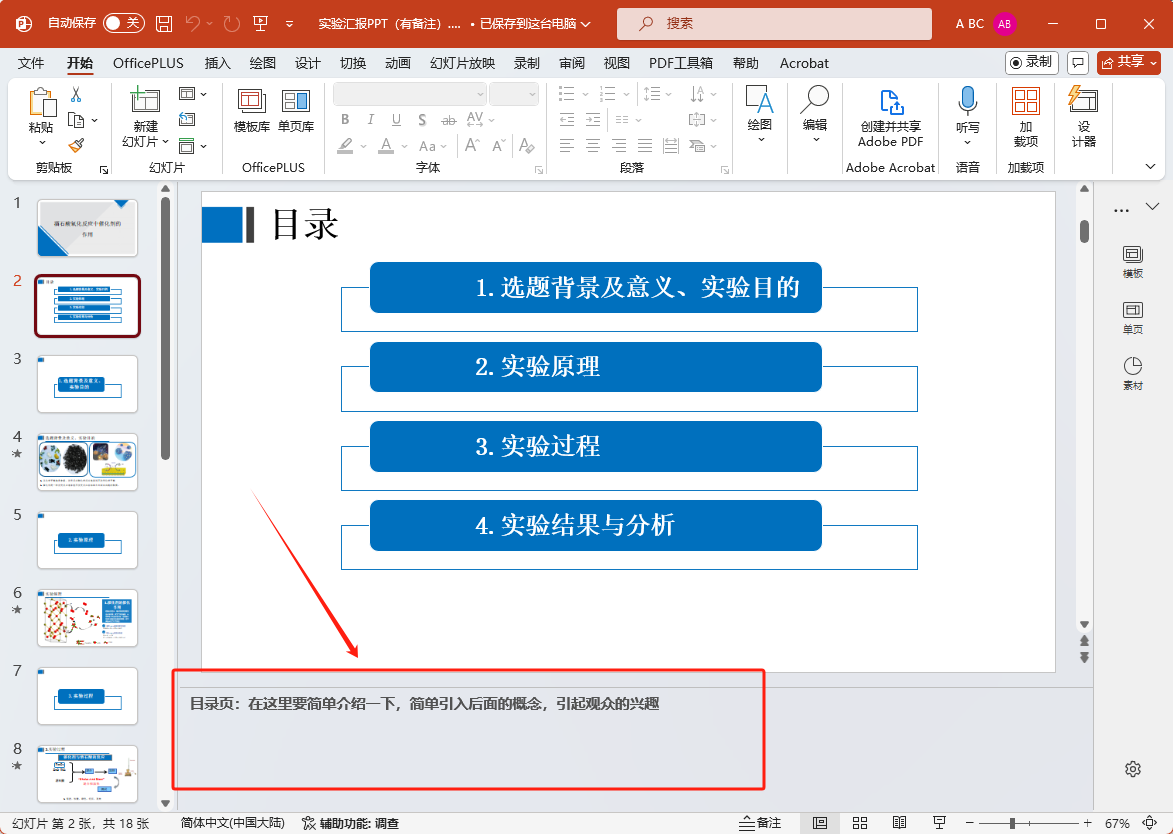
Task: Open the 素材 panel in right sidebar
Action: click(x=1132, y=373)
